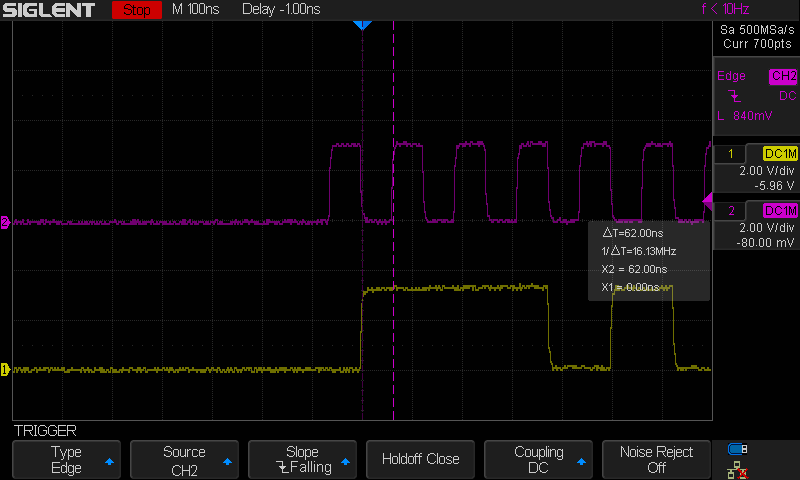The width and height of the screenshot is (800, 480).
Task: Select the channel 2 magenta settings box
Action: (757, 226)
